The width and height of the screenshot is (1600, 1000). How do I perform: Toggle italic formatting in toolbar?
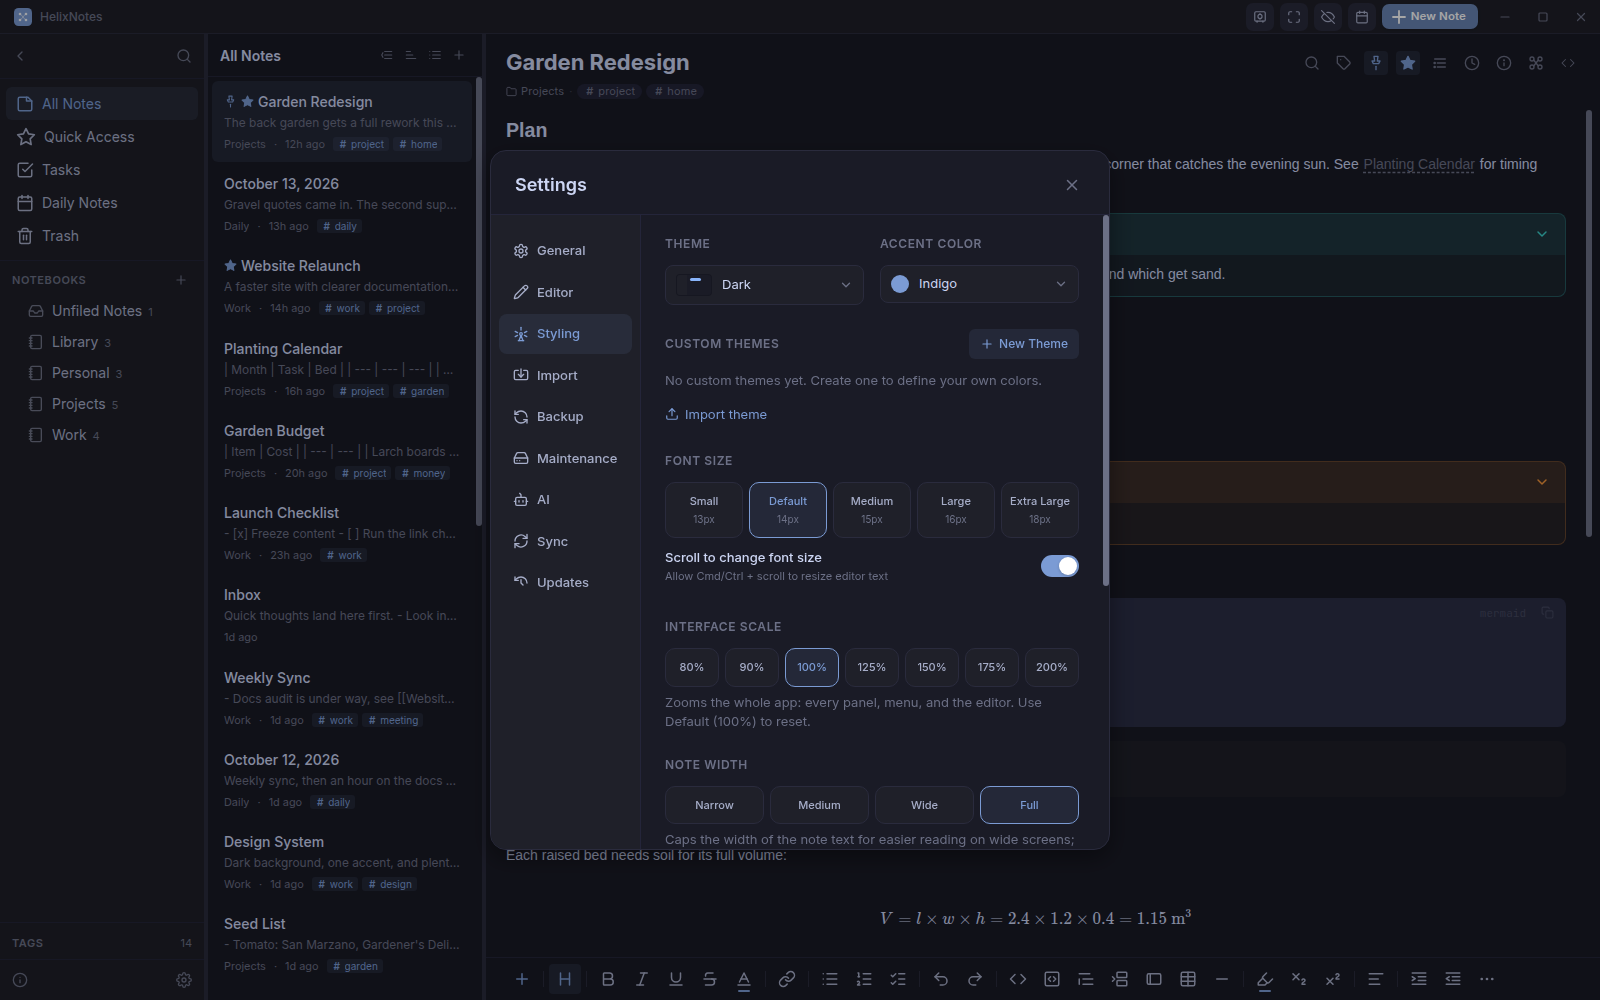pos(642,979)
